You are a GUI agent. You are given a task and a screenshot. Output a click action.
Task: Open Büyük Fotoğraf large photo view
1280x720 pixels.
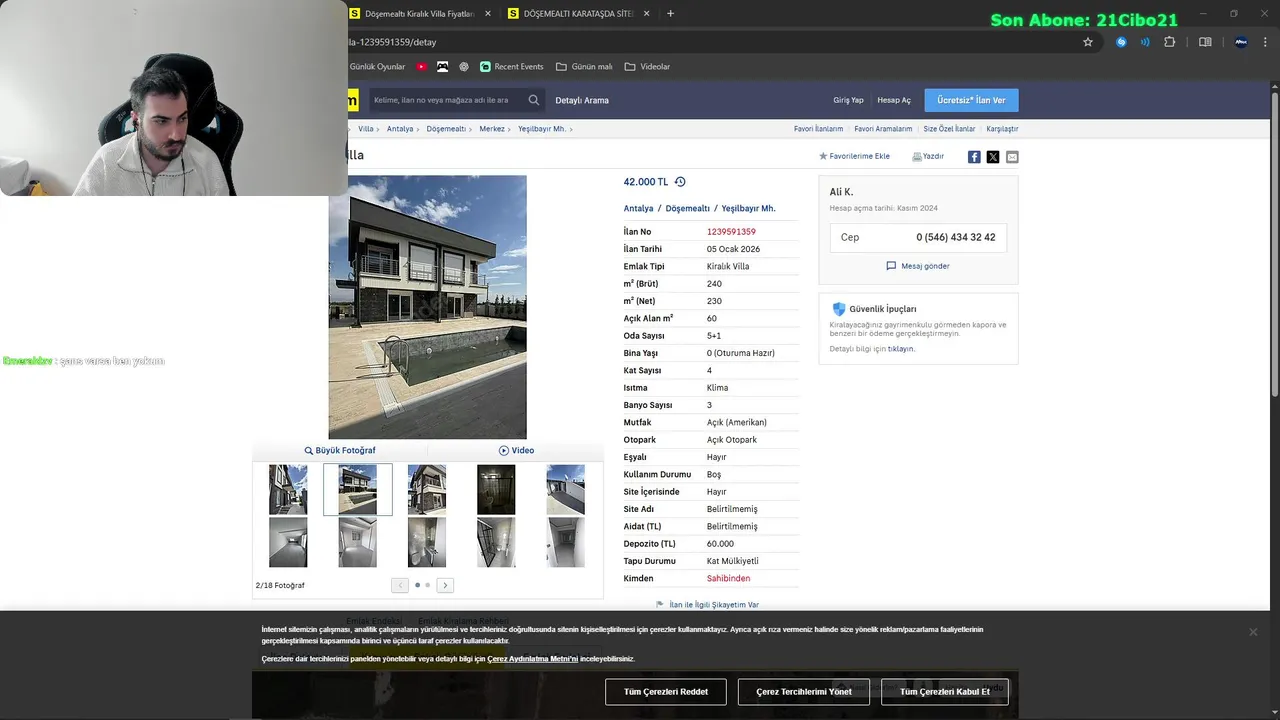pyautogui.click(x=340, y=450)
